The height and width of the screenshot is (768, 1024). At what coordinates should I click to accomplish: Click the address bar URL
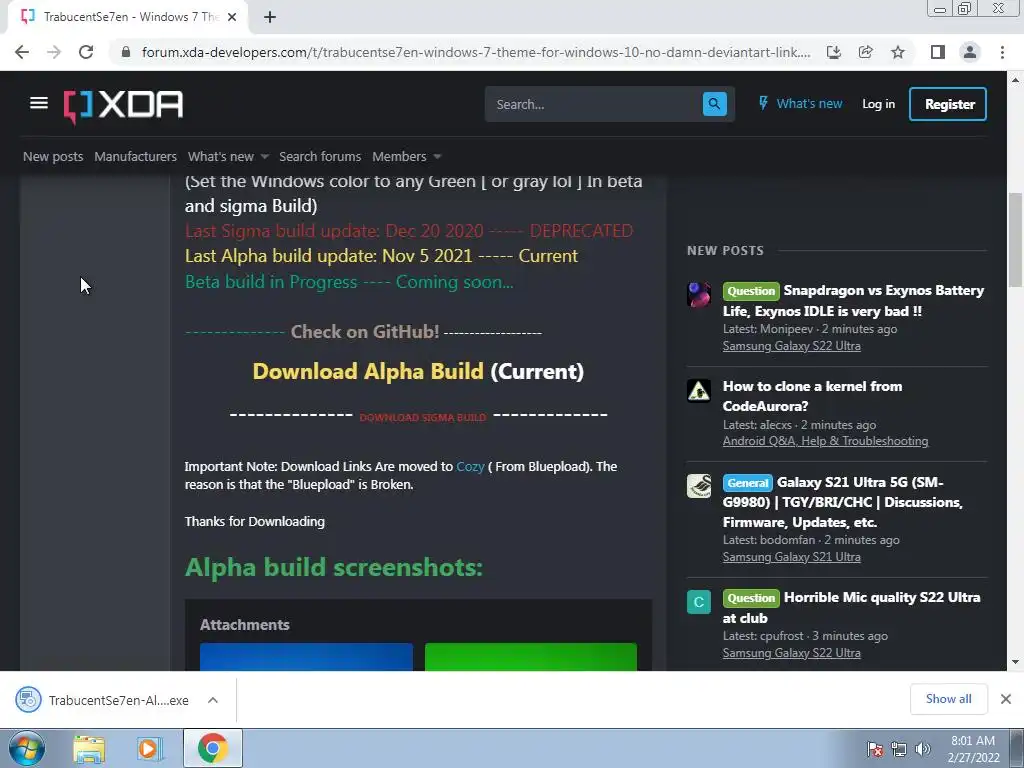(476, 52)
